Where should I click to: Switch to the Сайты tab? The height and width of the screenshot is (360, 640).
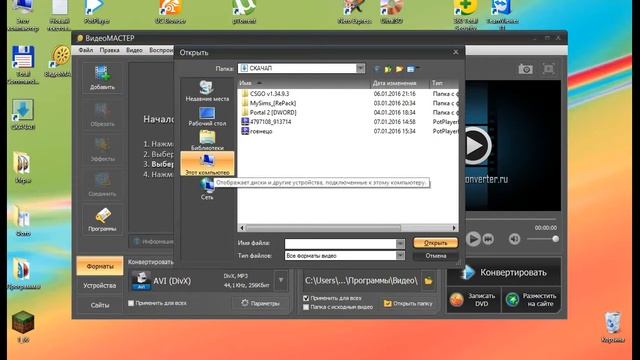click(x=100, y=304)
